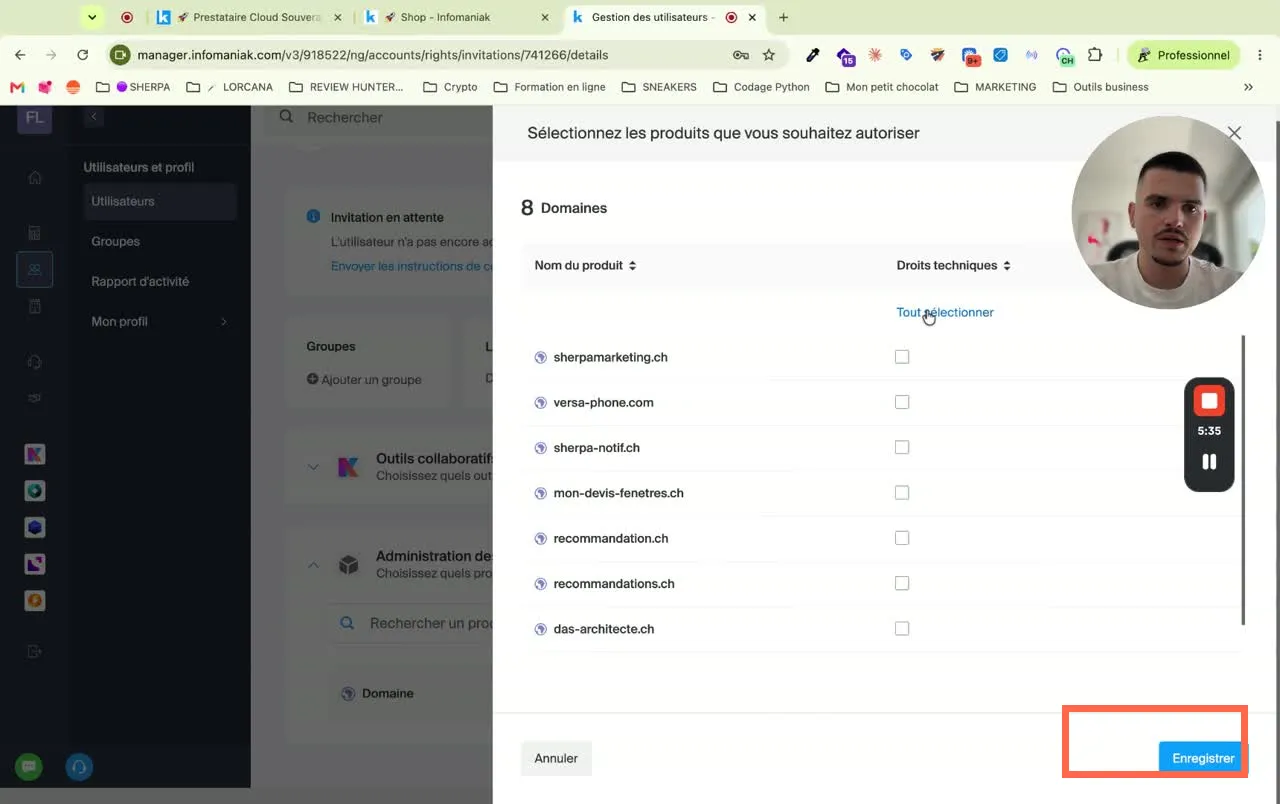The image size is (1280, 804).
Task: Open the Crypto bookmarks folder
Action: pos(451,87)
